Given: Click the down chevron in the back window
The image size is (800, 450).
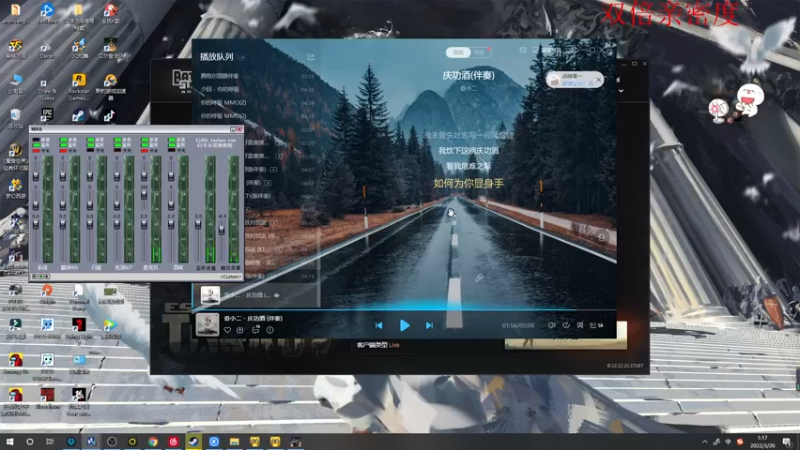Looking at the screenshot, I should point(621,91).
